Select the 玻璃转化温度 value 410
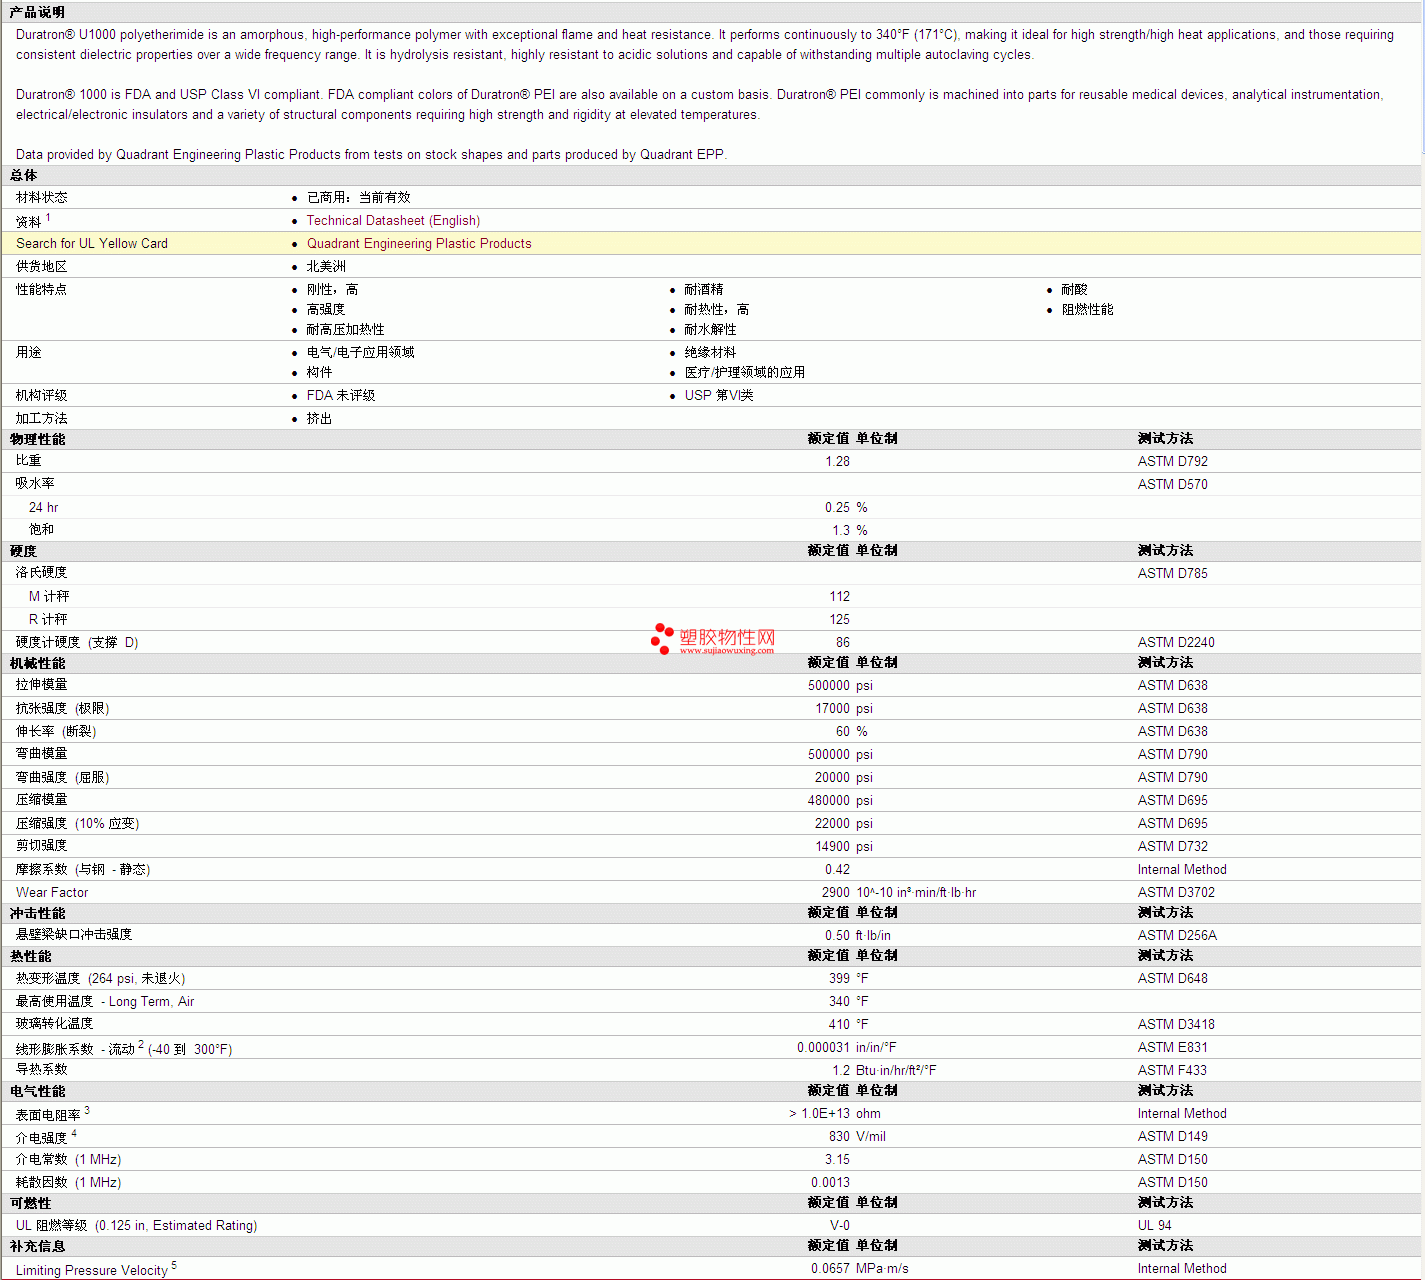1425x1280 pixels. click(840, 1025)
